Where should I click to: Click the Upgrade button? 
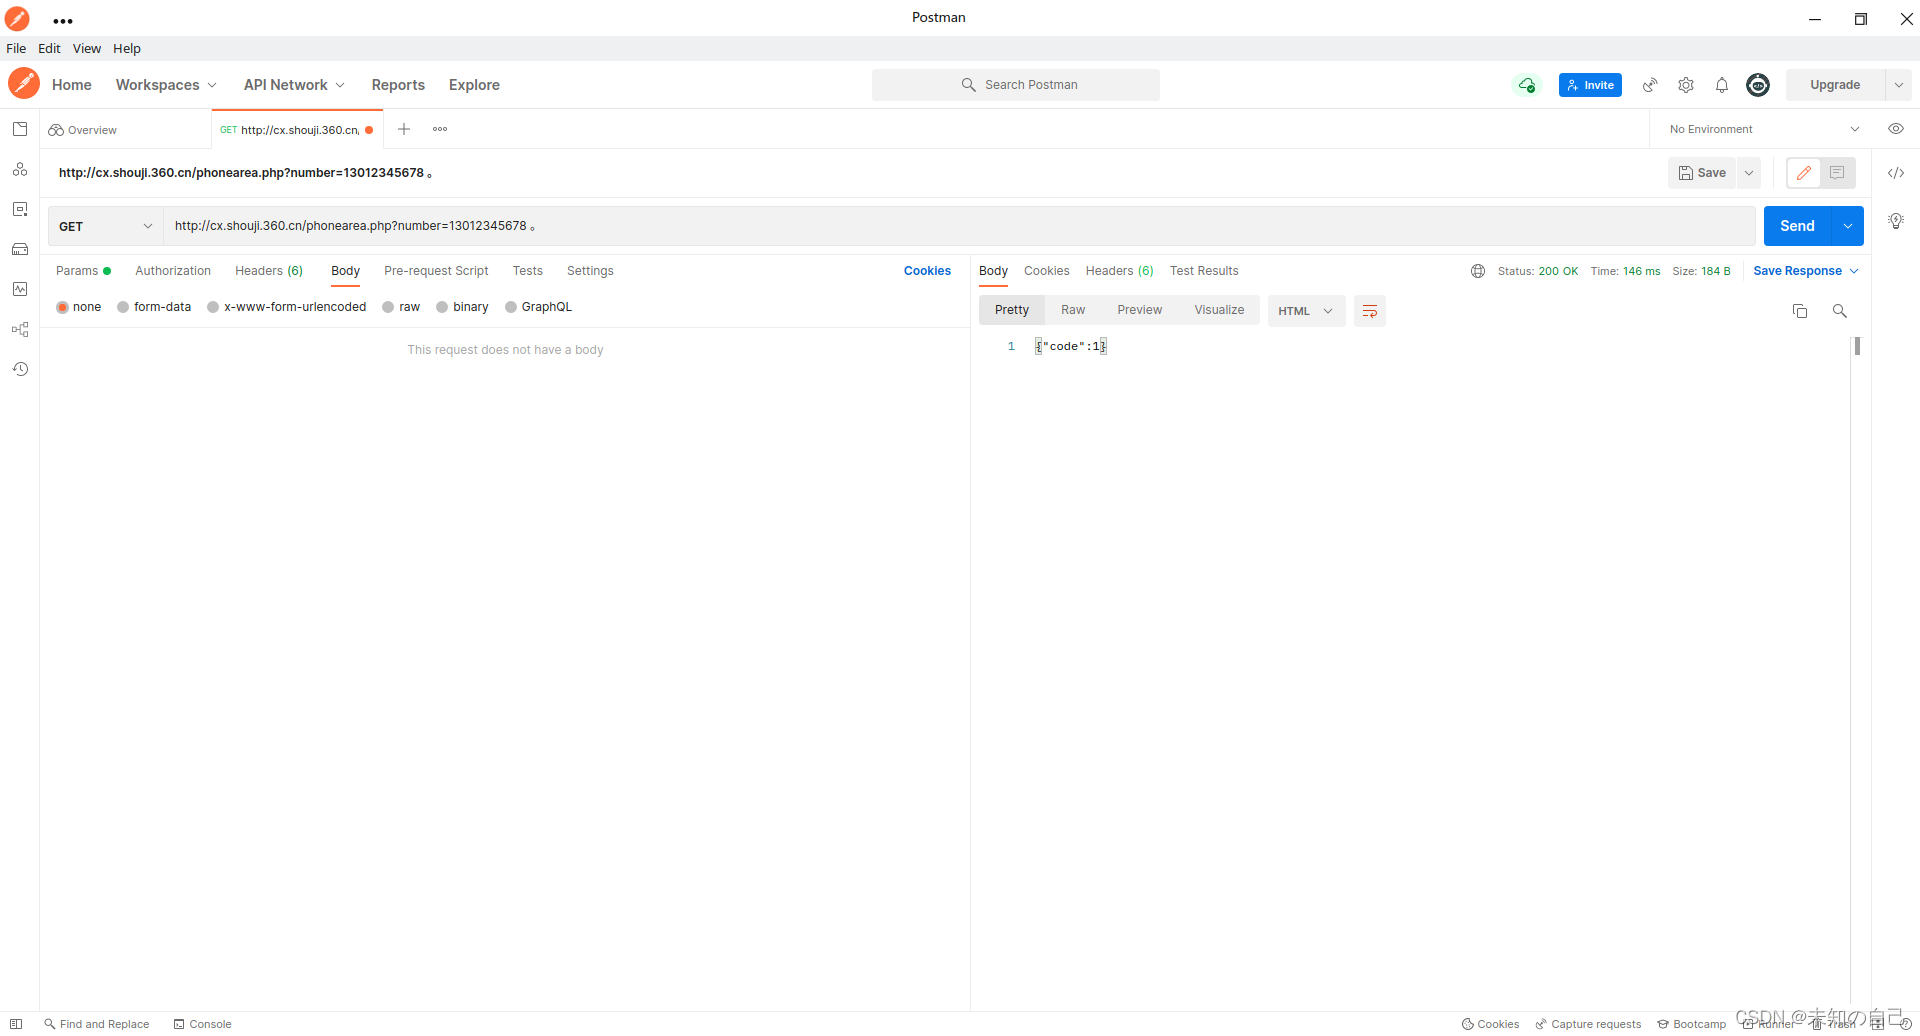[1835, 85]
